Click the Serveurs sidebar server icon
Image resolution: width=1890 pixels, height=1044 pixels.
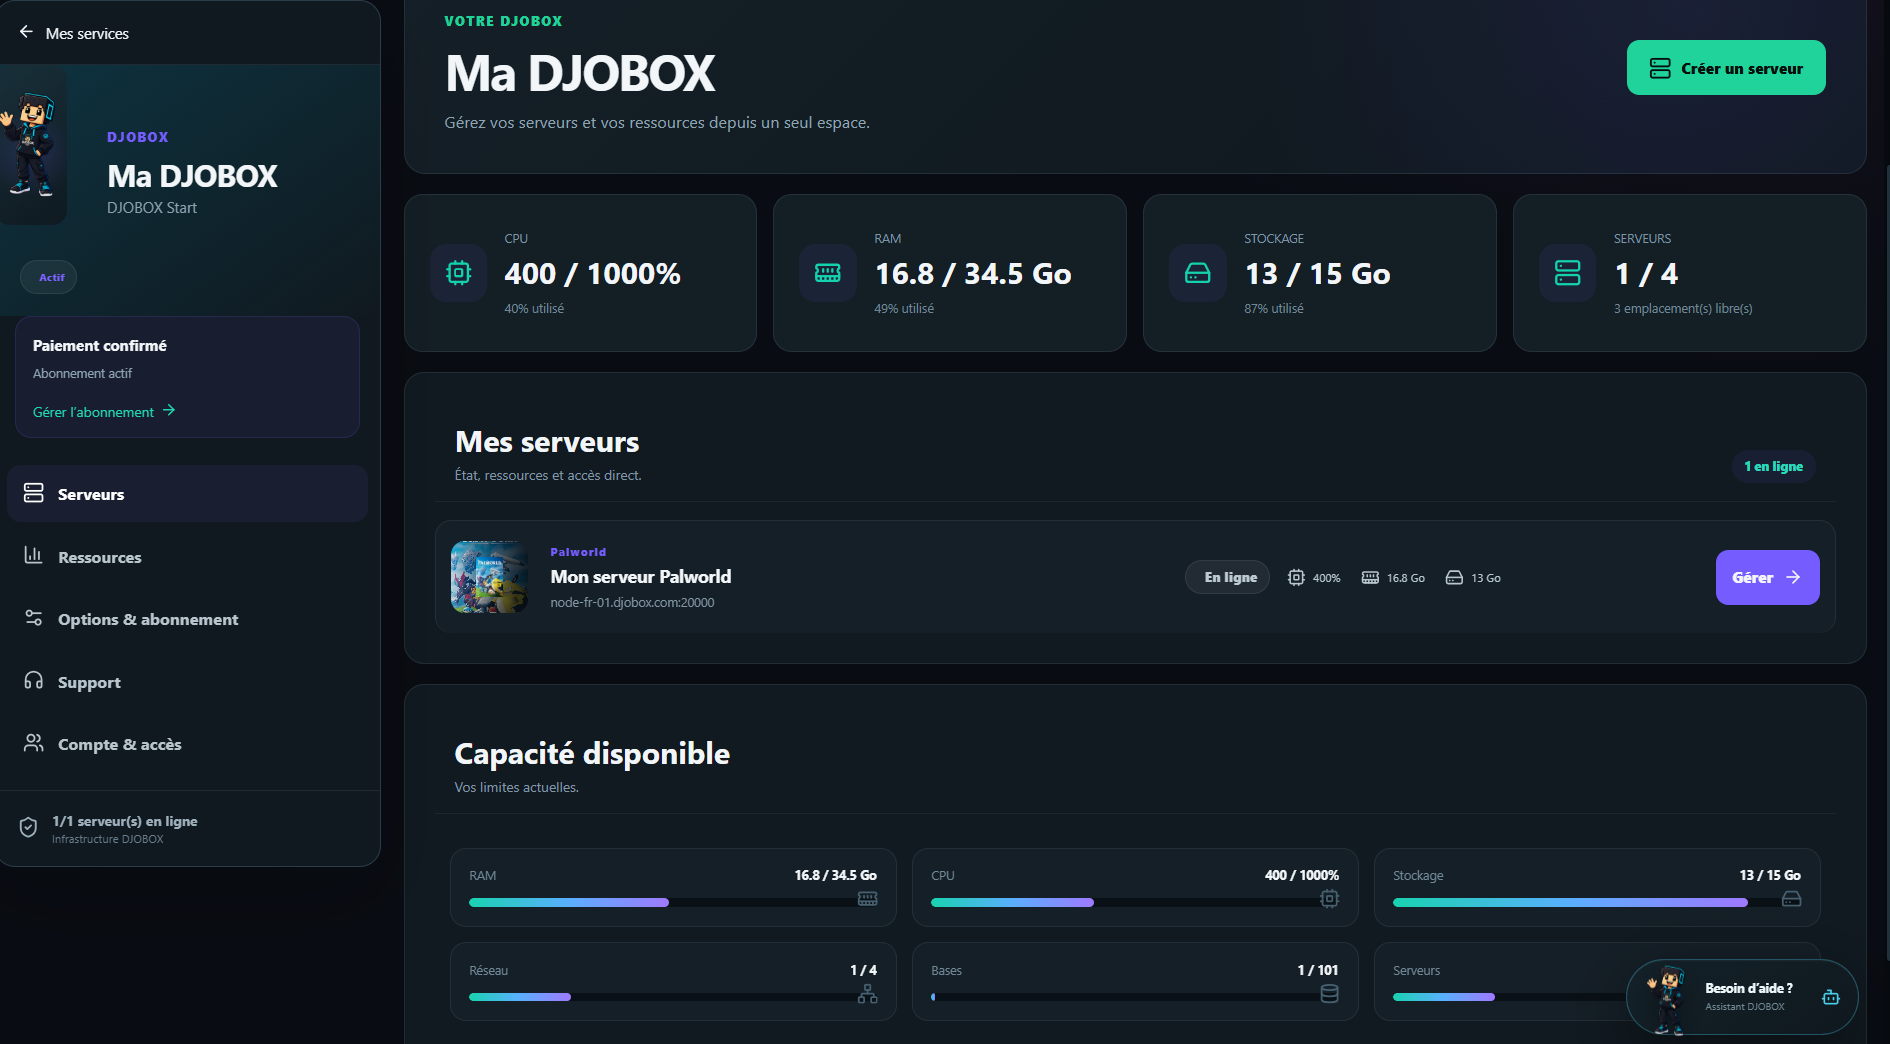click(x=34, y=493)
